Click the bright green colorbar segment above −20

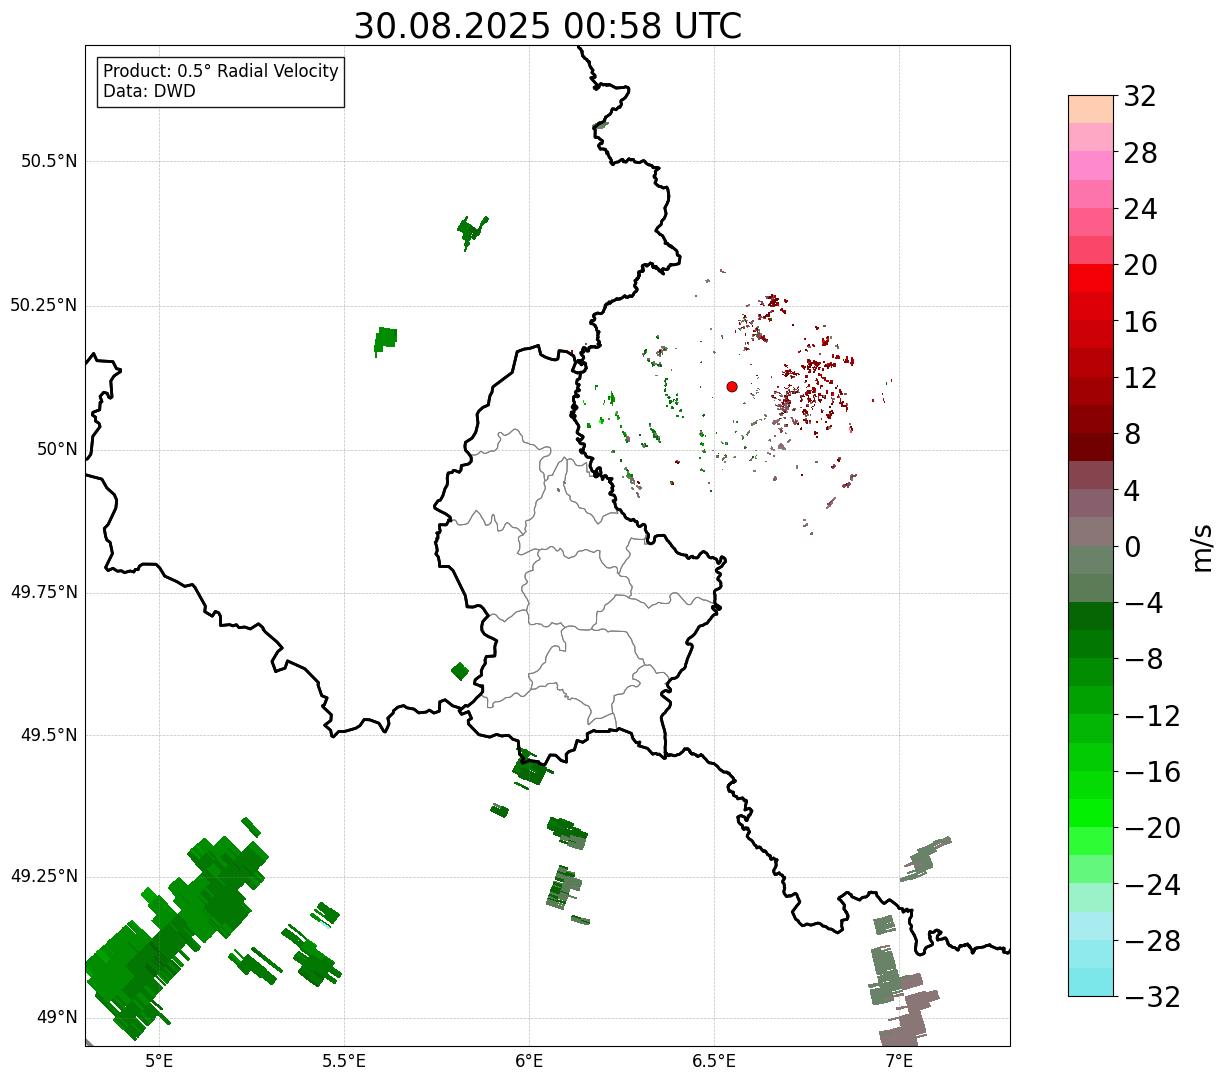coord(1091,813)
